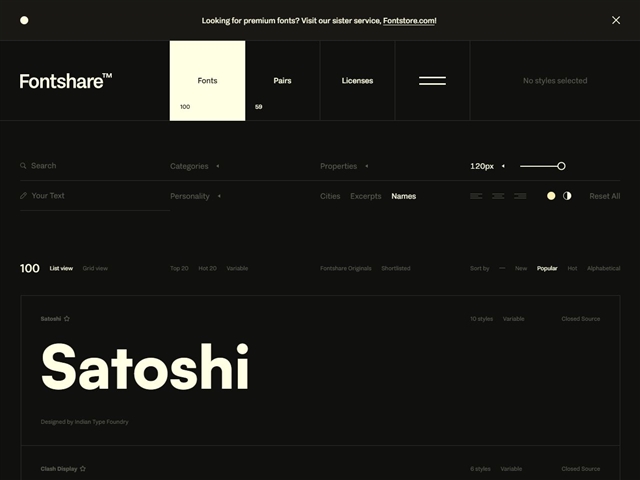
Task: Open the Satoshi font name label
Action: pos(51,319)
